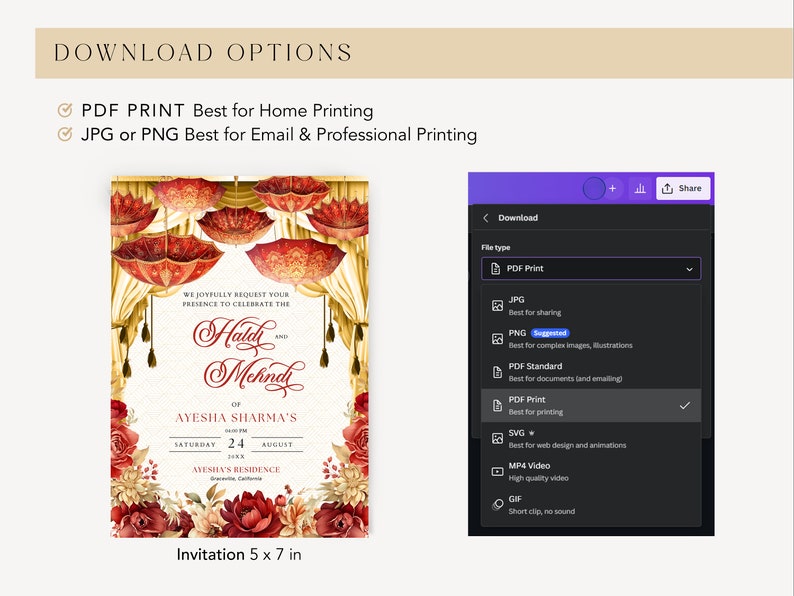This screenshot has height=596, width=794.
Task: Click the PDF Print document icon
Action: (x=497, y=406)
